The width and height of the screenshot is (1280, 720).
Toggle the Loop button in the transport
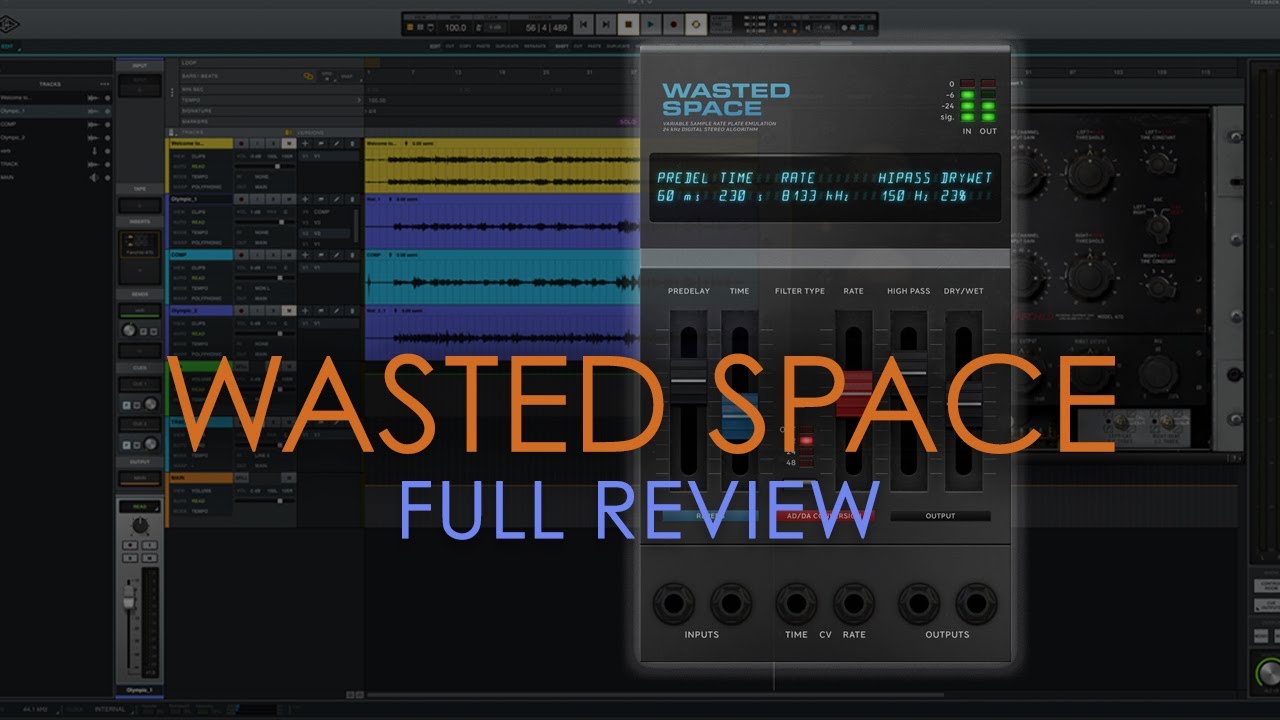(x=696, y=24)
